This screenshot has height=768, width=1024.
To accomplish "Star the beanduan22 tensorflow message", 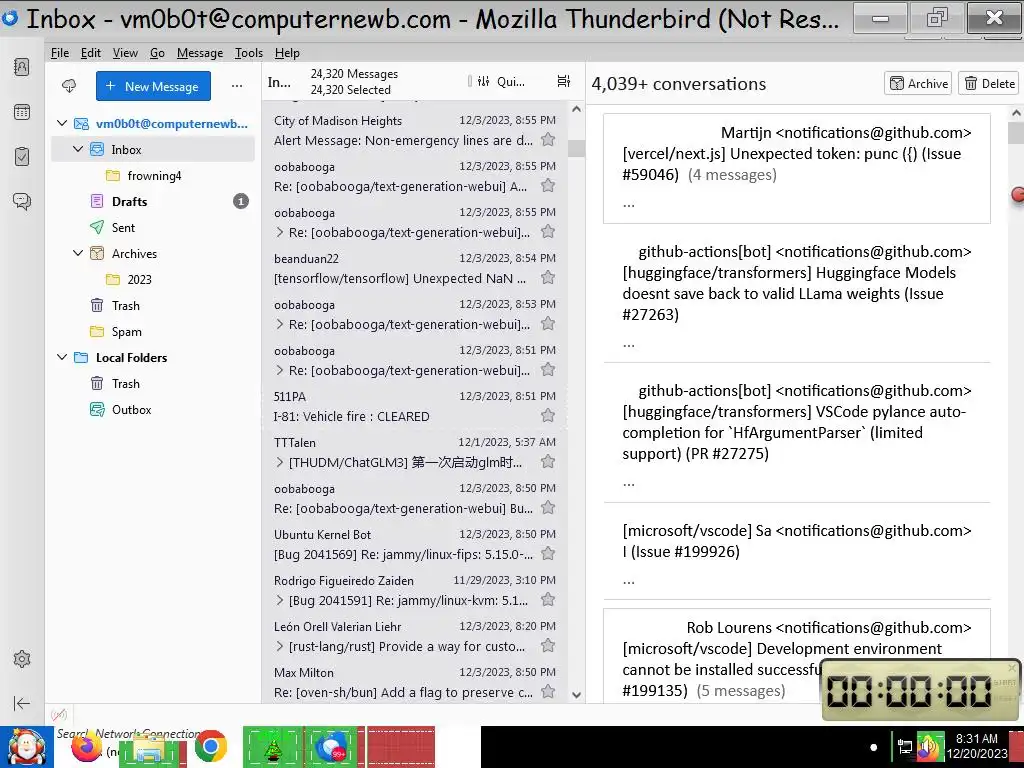I will (x=548, y=278).
